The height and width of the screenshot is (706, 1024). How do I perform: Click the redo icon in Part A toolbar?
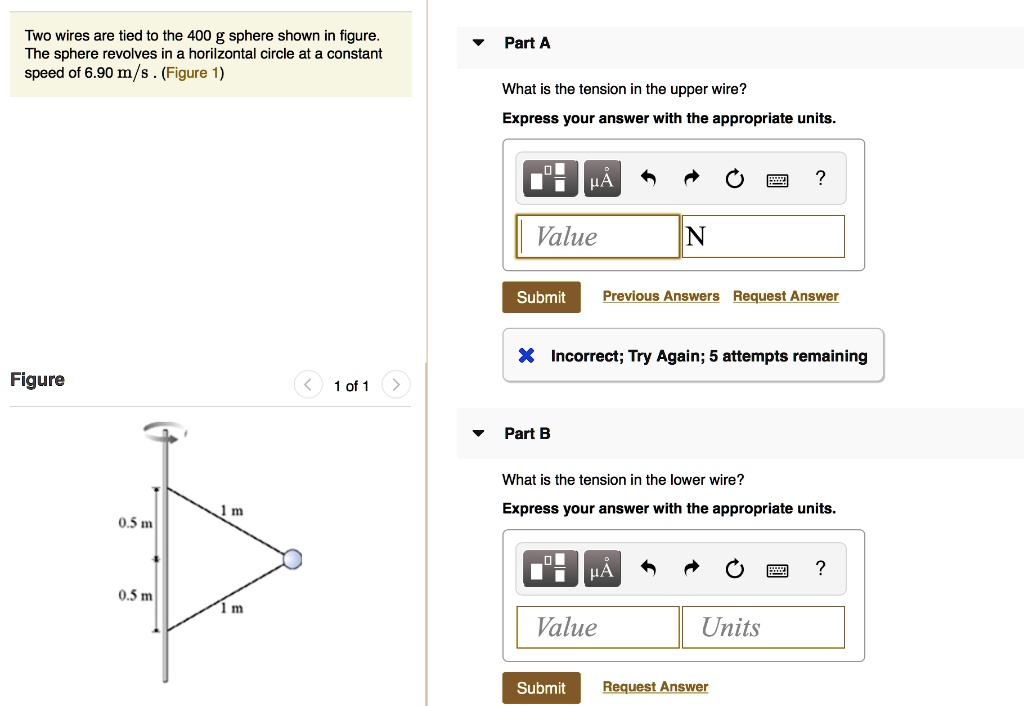691,178
